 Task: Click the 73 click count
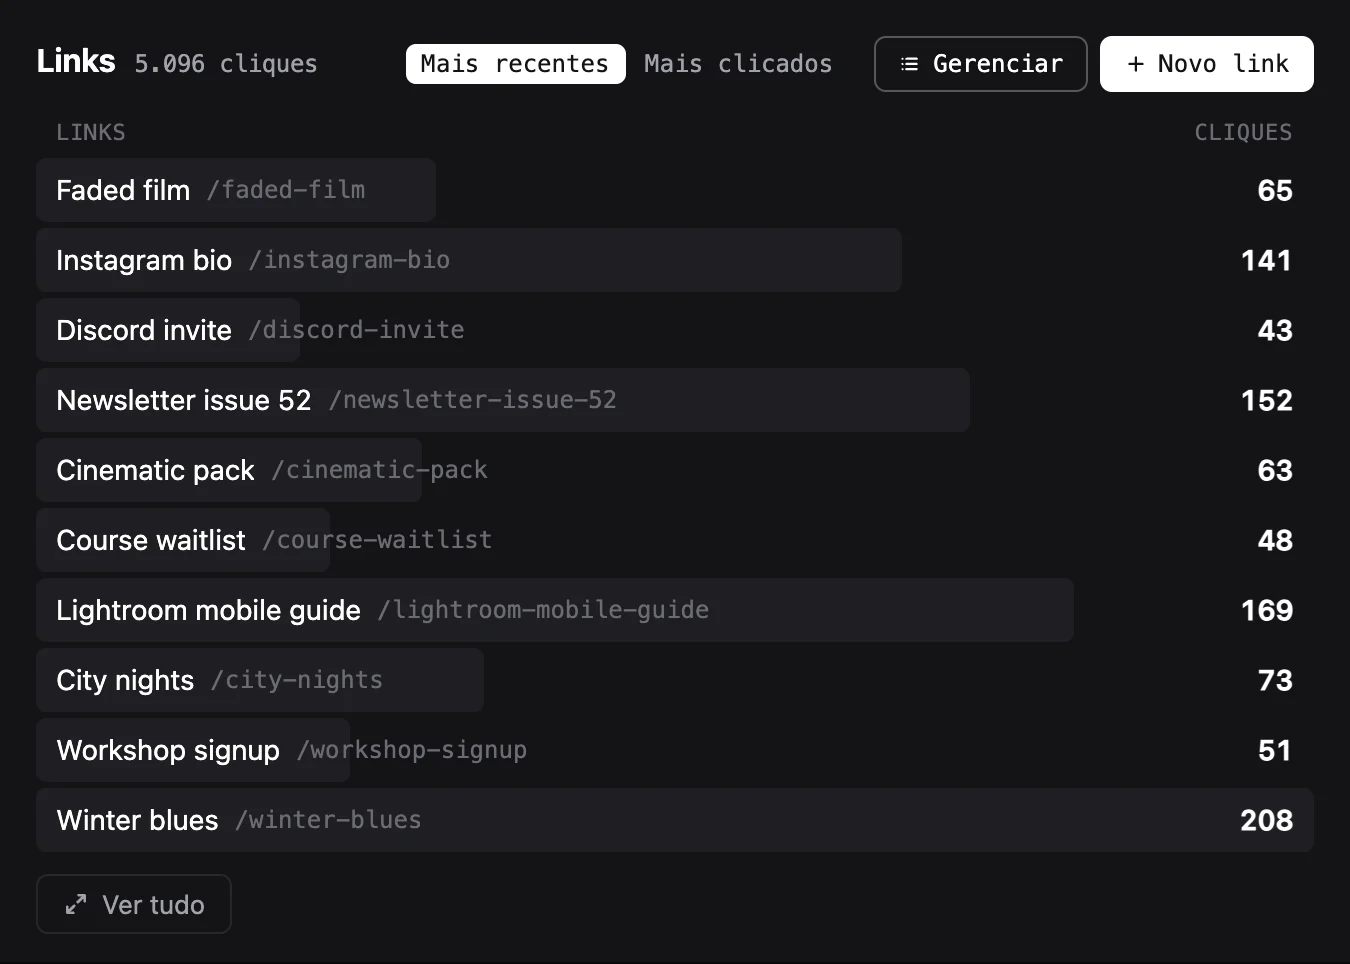click(1275, 680)
